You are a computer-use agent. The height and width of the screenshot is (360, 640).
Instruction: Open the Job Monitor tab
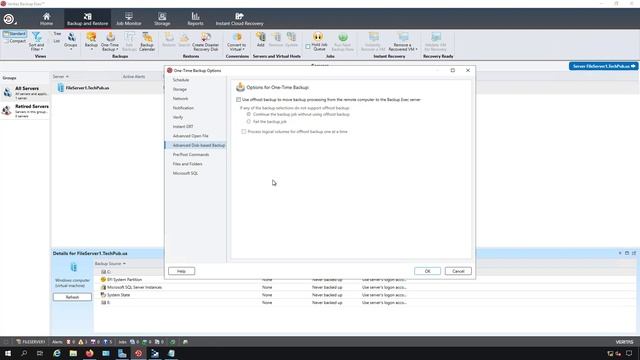(x=129, y=19)
